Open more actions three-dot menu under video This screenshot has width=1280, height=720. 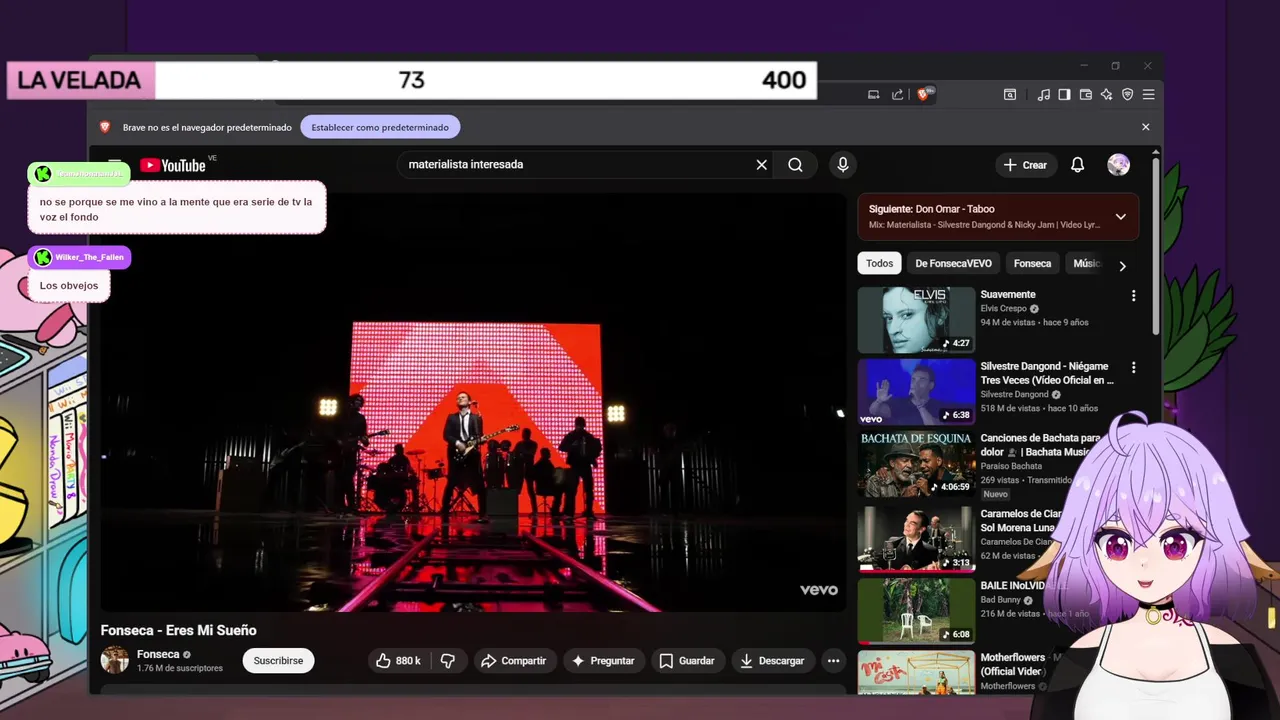point(833,661)
